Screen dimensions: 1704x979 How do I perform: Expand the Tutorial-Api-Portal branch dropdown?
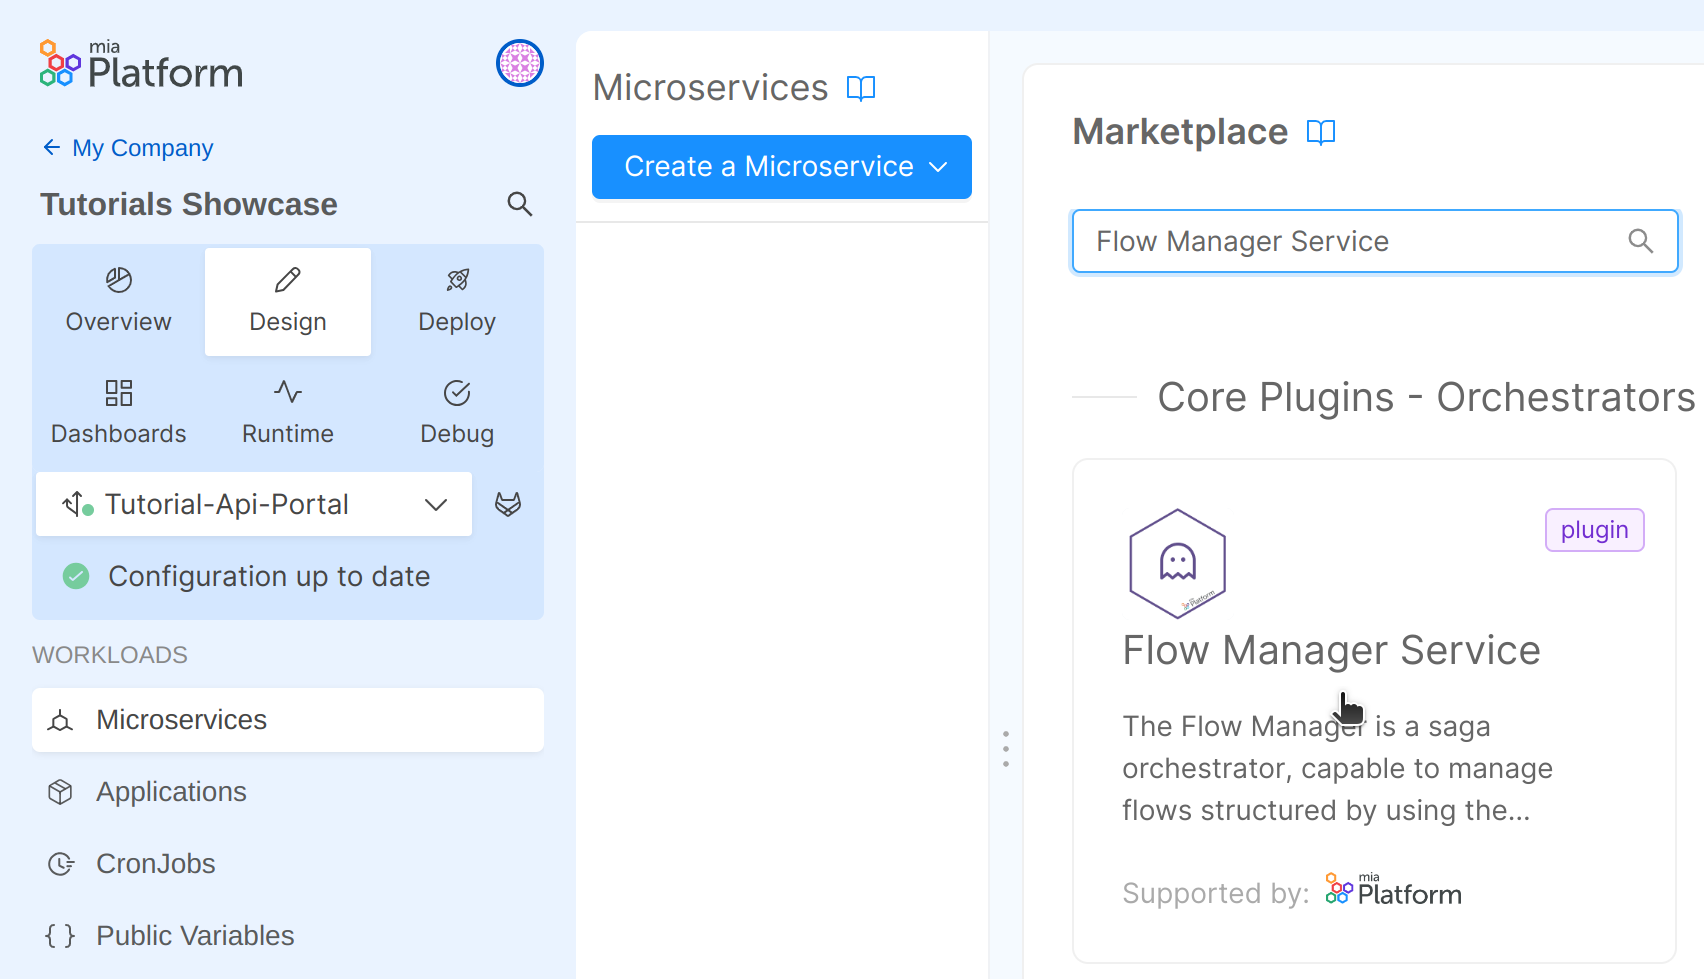coord(435,504)
